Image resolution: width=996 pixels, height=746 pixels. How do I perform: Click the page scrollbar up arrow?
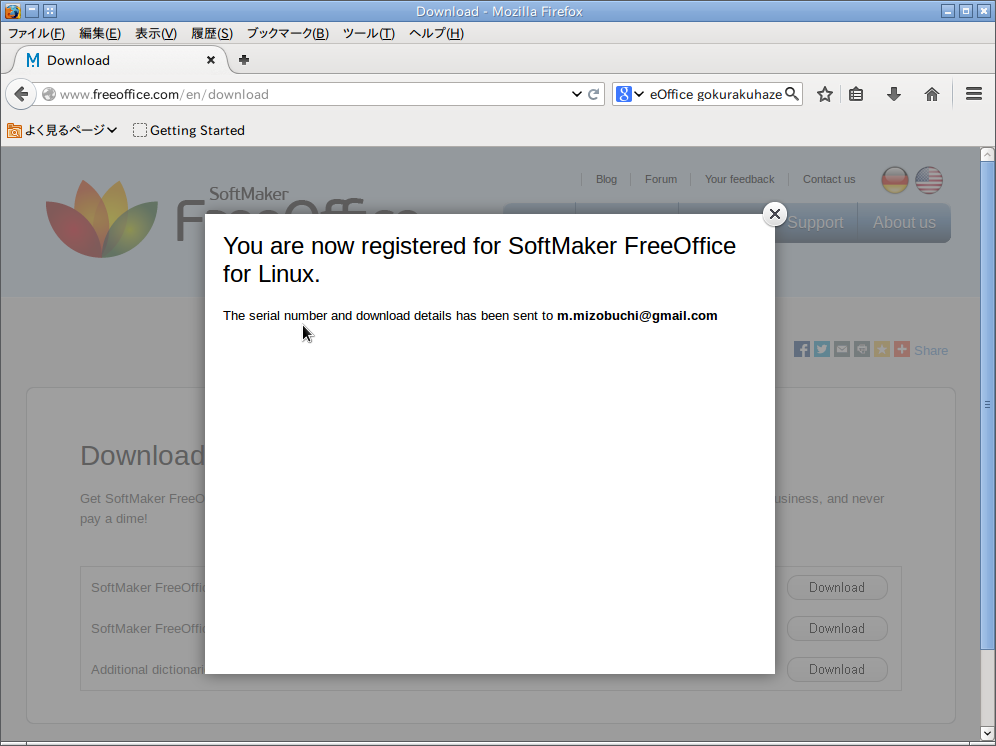pos(987,154)
